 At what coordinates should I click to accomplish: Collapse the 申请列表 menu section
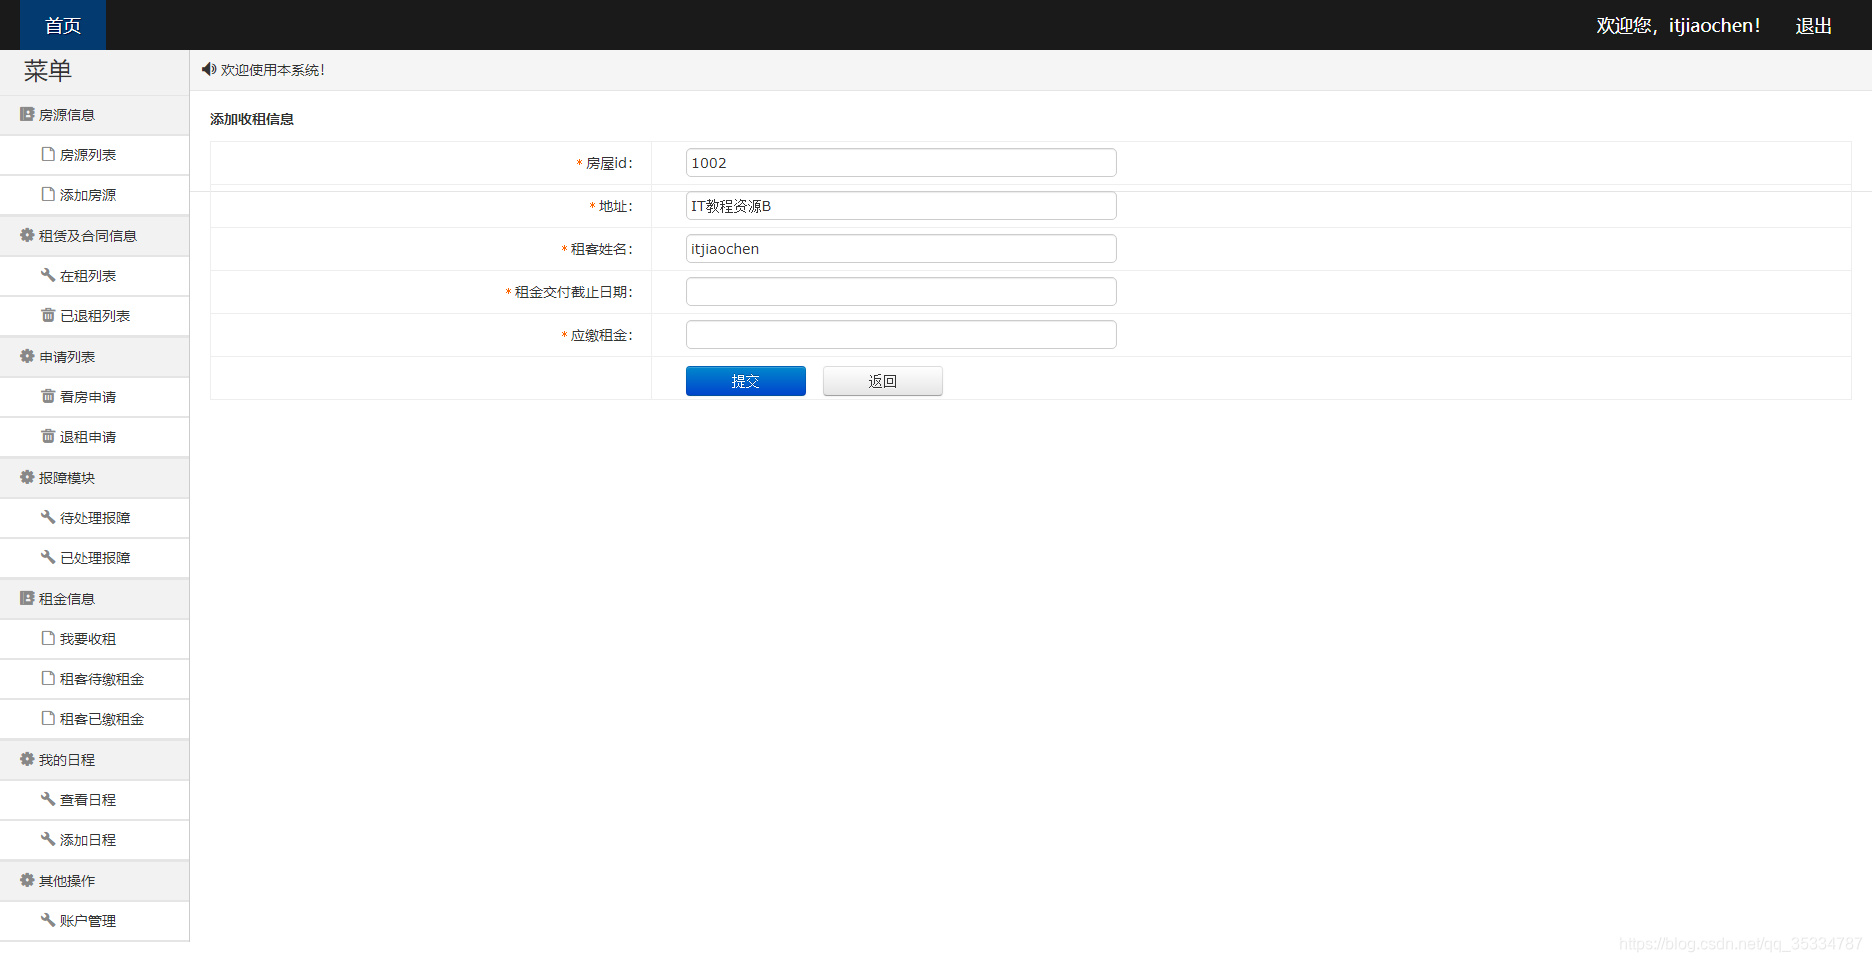point(94,357)
